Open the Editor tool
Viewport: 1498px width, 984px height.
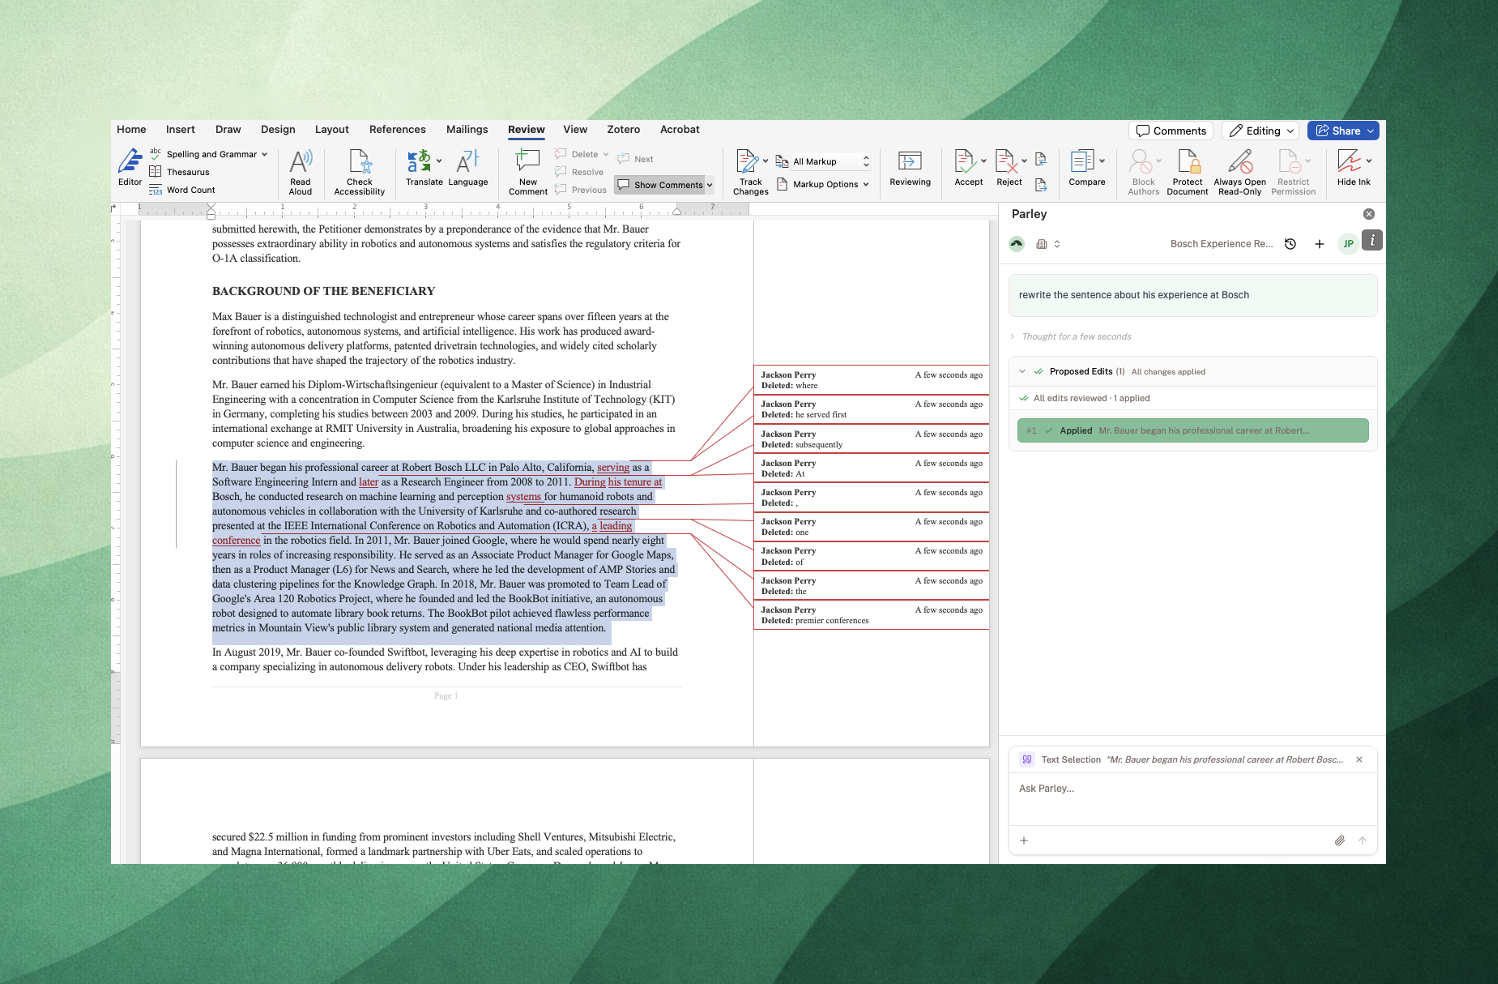(x=130, y=167)
